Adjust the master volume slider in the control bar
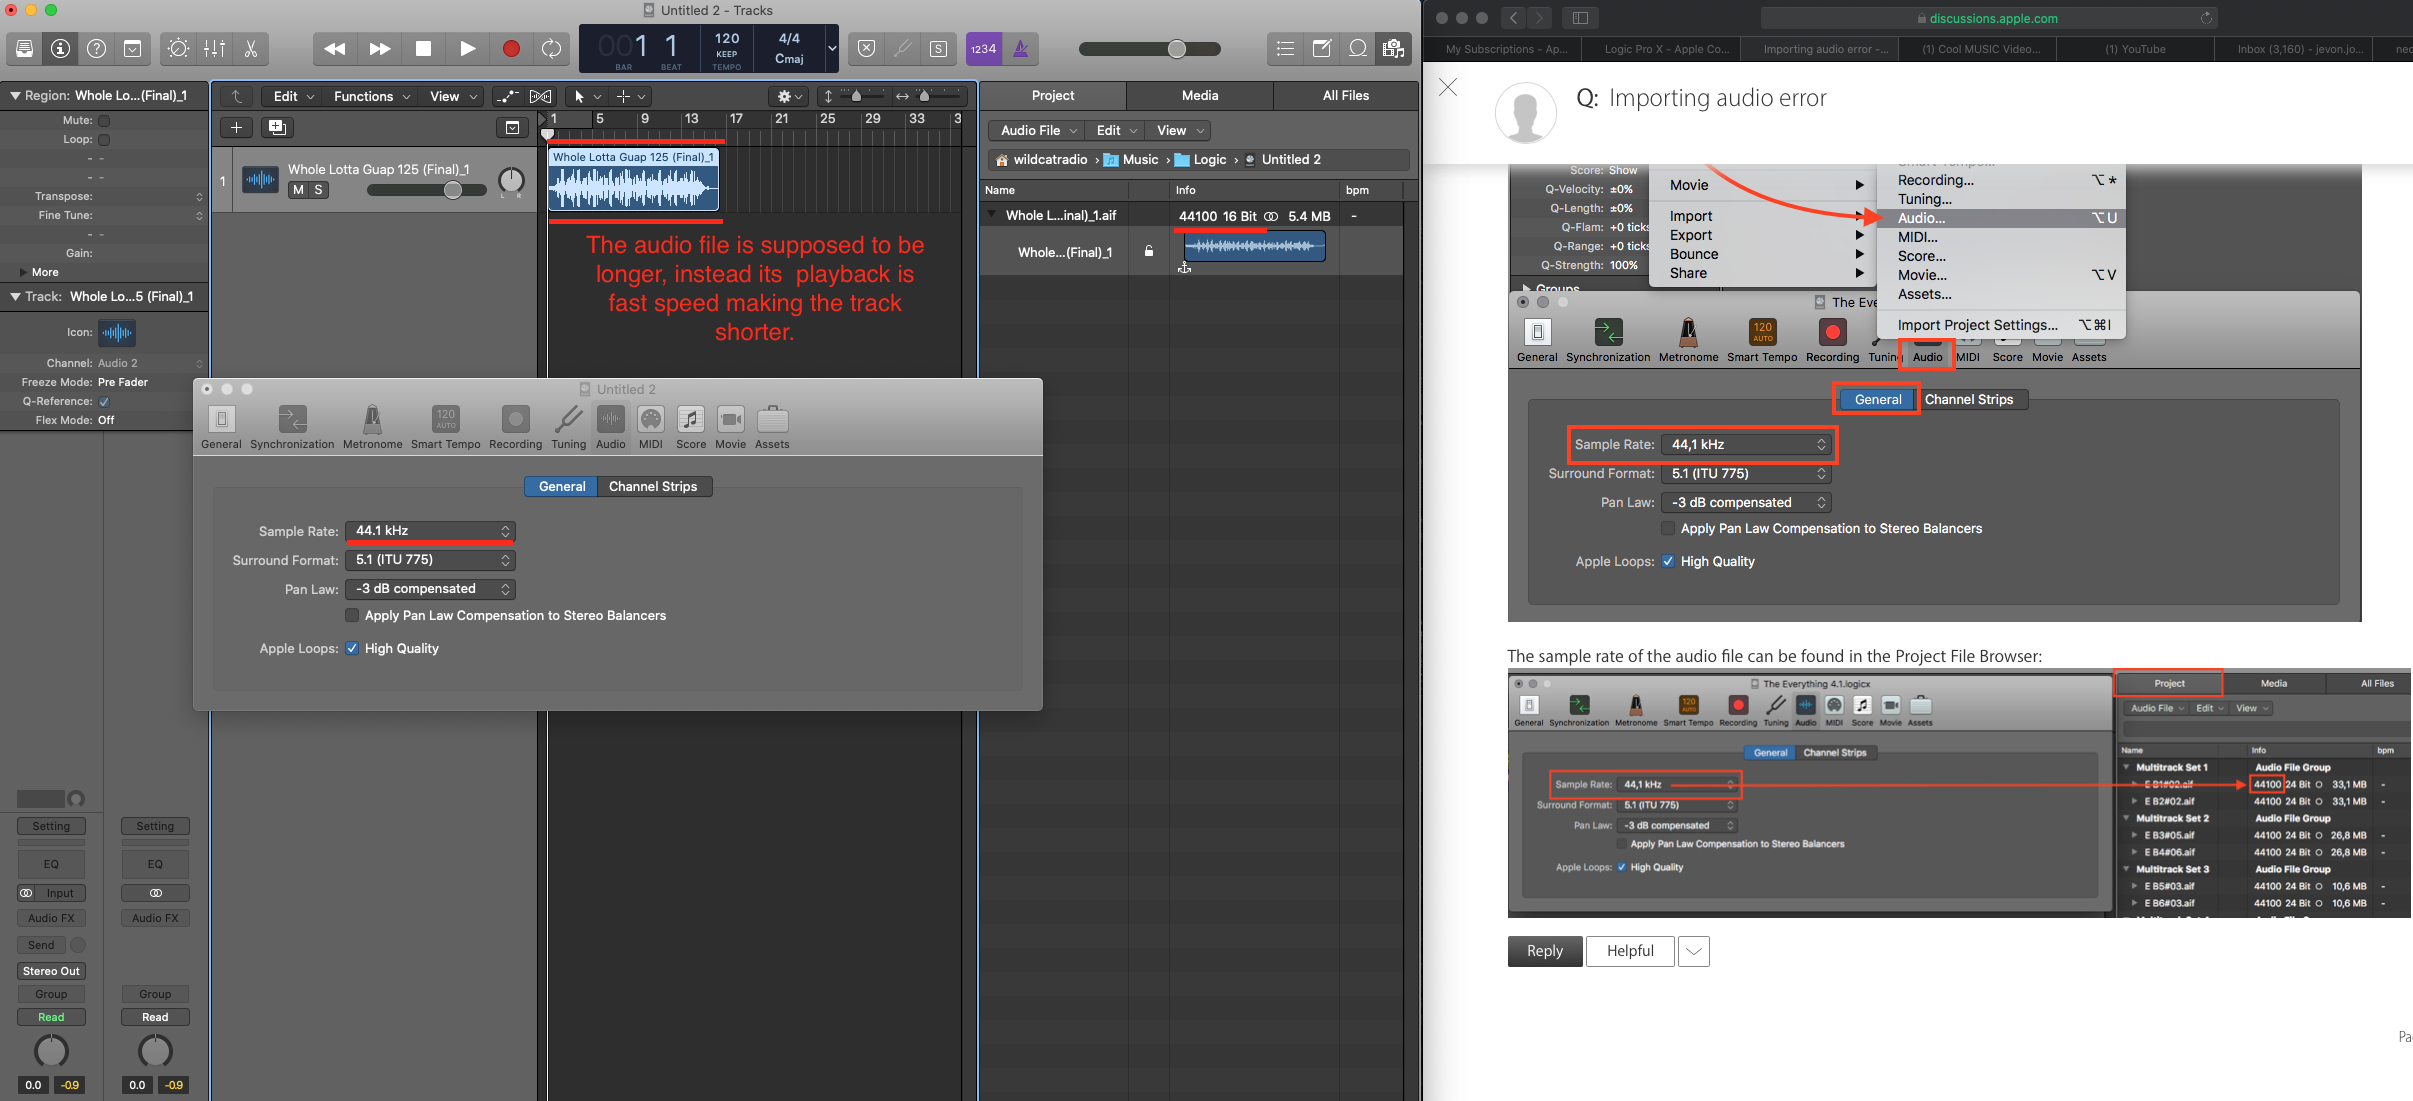The width and height of the screenshot is (2413, 1101). [x=1178, y=49]
